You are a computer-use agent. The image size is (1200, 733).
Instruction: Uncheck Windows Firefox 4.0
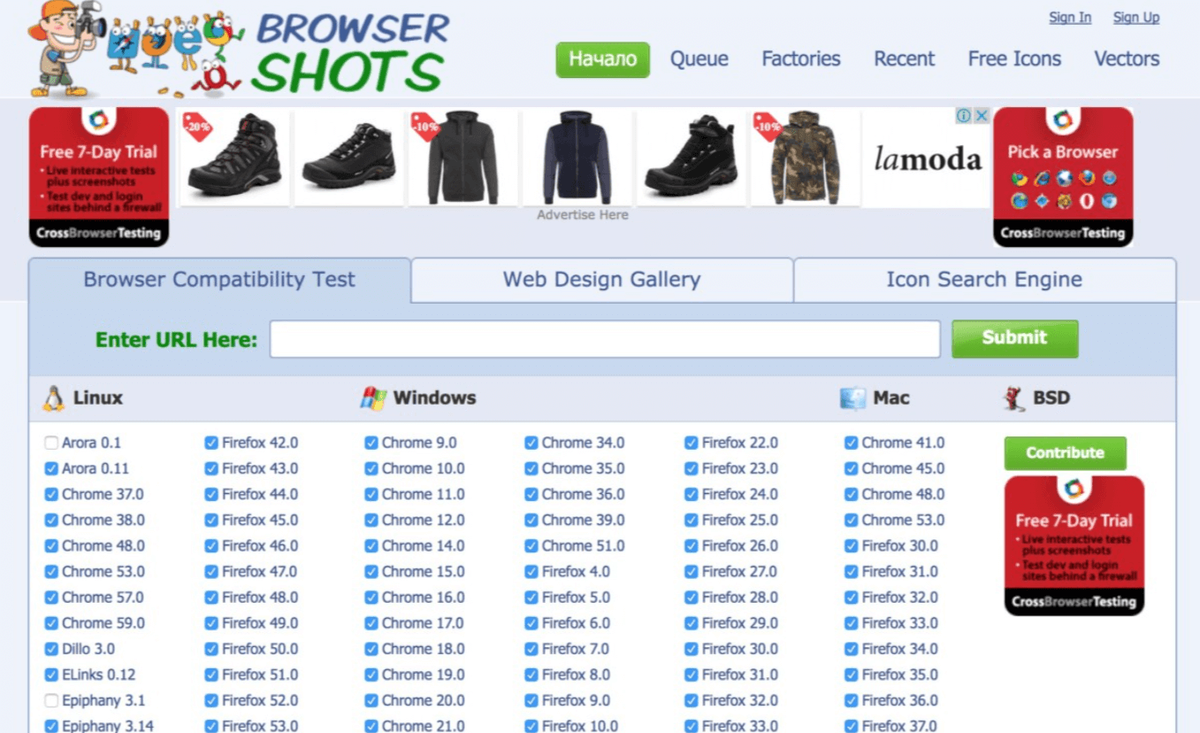532,572
